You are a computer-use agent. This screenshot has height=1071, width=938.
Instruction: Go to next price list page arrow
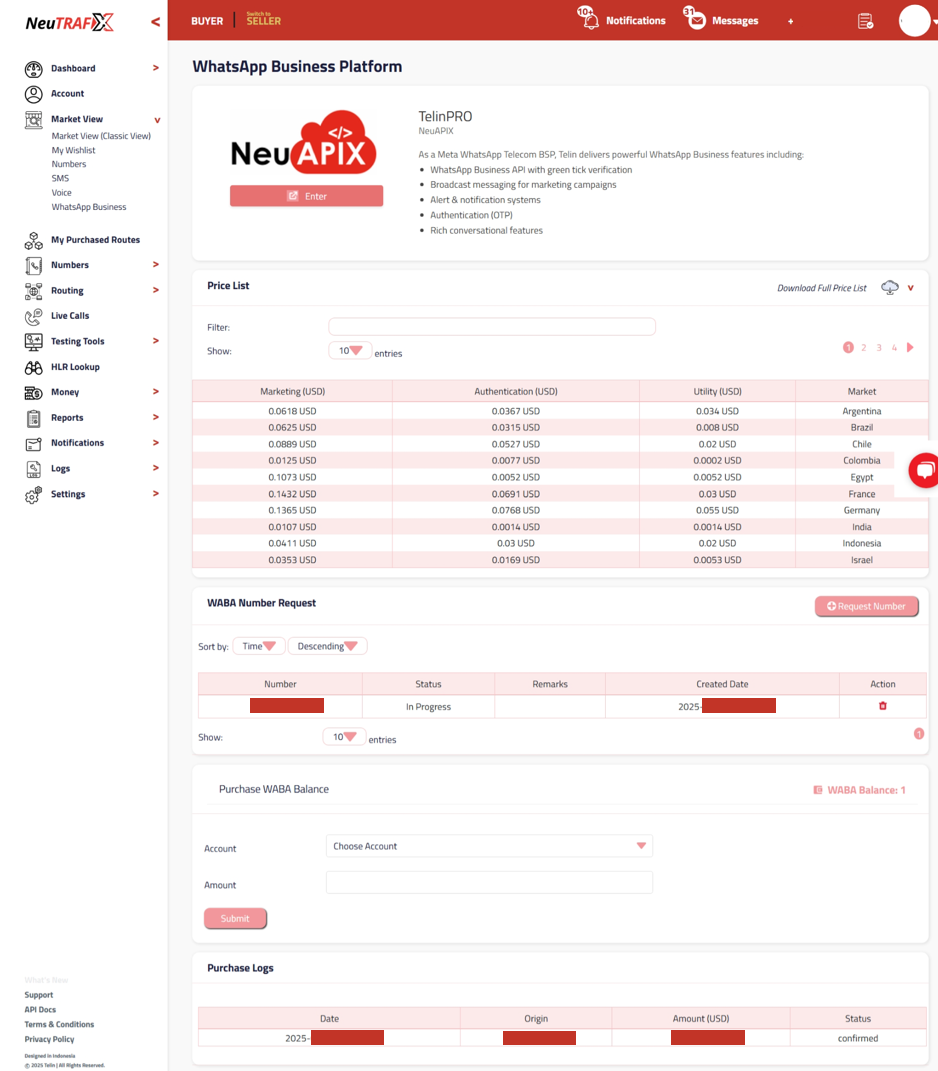(x=910, y=348)
